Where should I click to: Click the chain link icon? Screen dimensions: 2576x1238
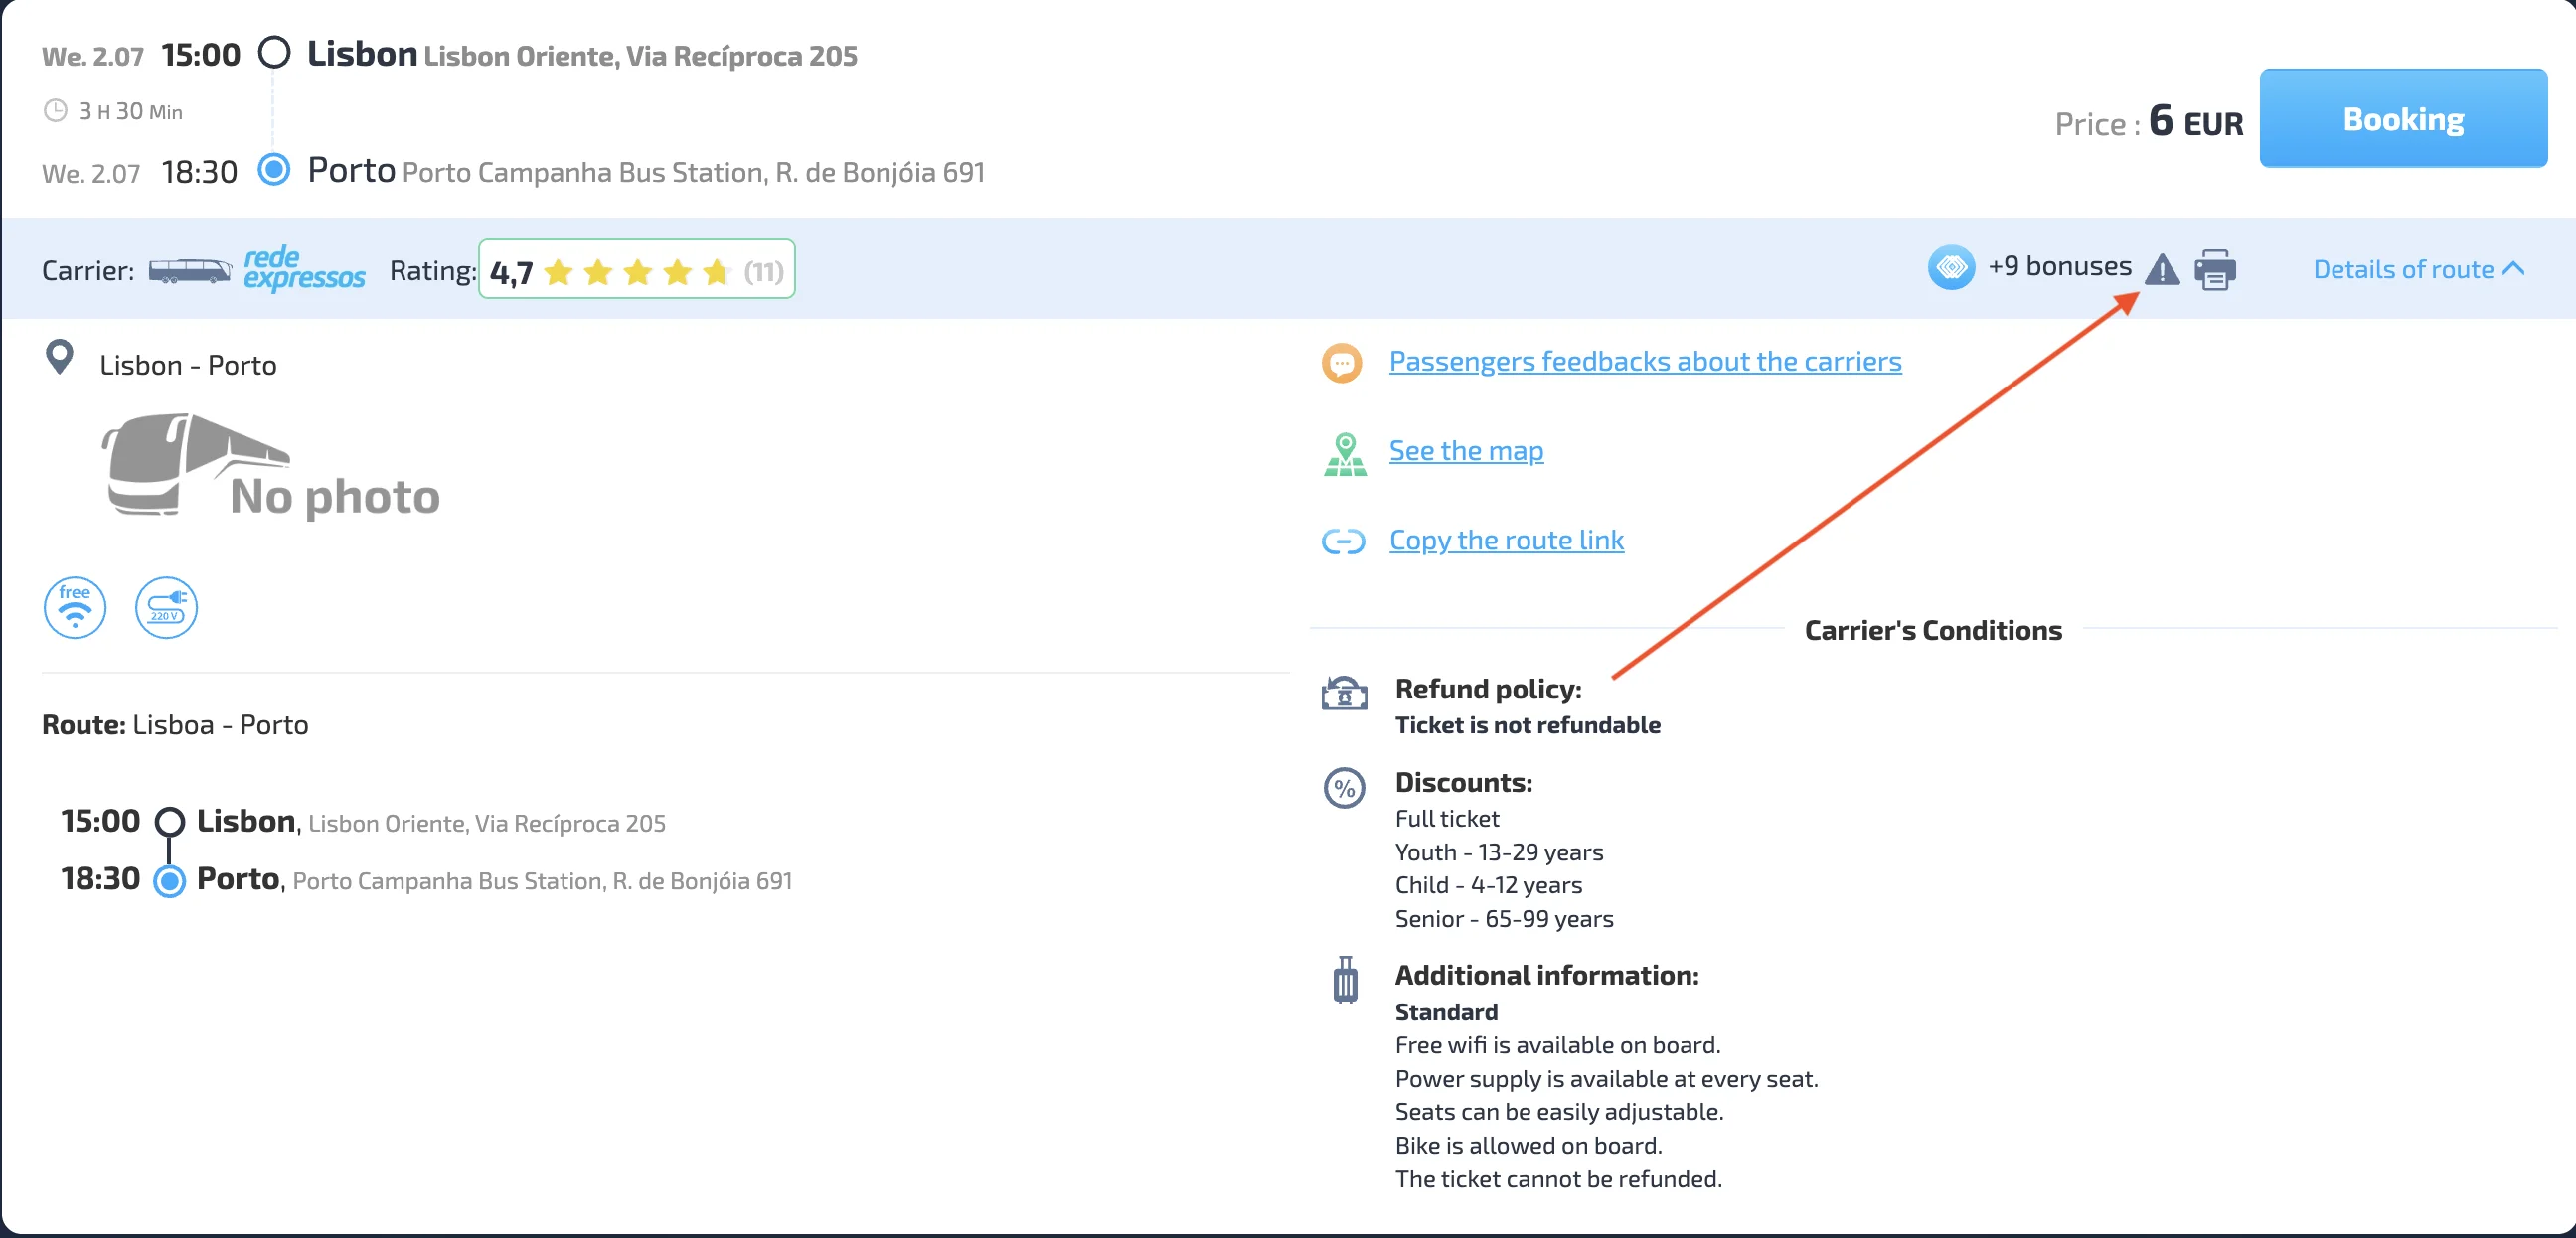[1342, 541]
